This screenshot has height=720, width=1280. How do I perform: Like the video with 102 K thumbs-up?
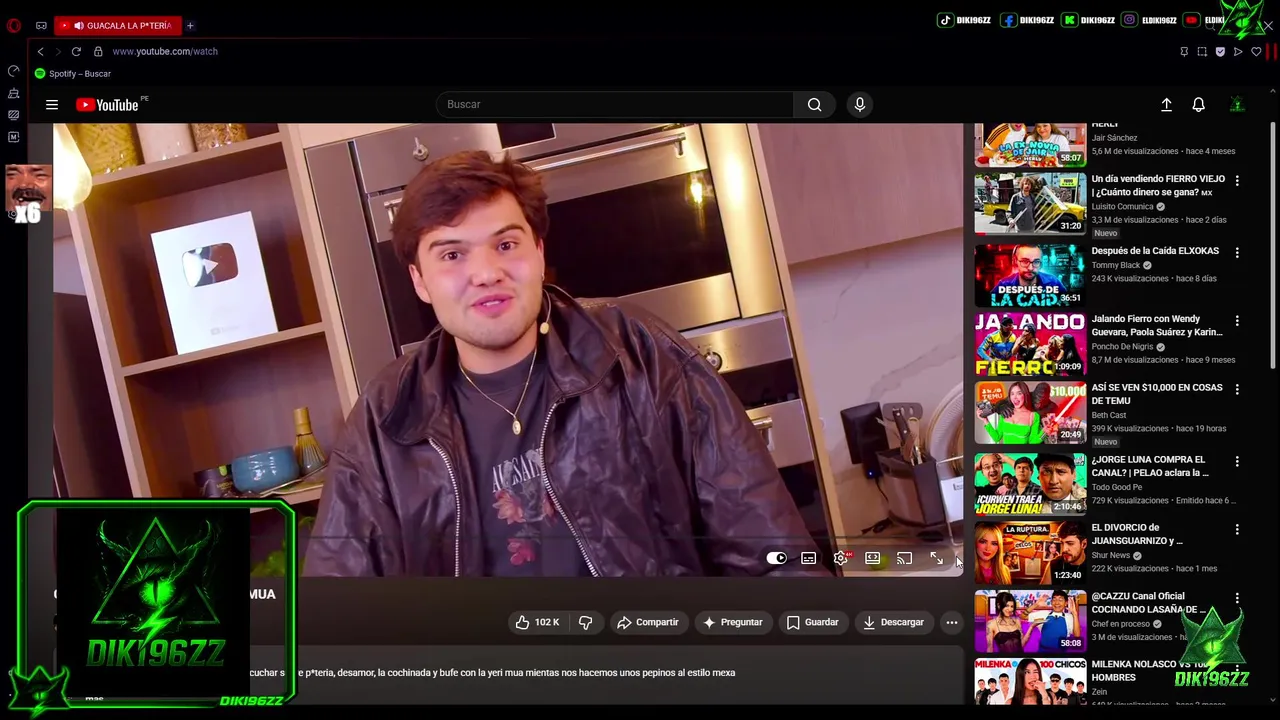pos(537,622)
